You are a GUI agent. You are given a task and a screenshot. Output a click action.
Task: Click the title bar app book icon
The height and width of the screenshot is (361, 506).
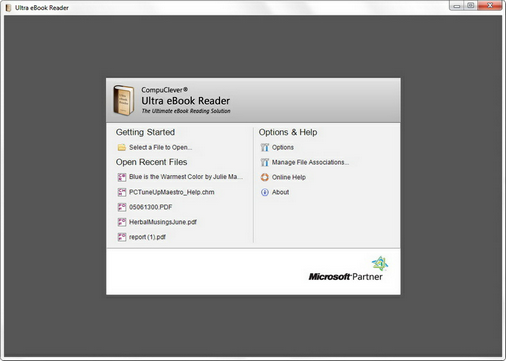[8, 8]
